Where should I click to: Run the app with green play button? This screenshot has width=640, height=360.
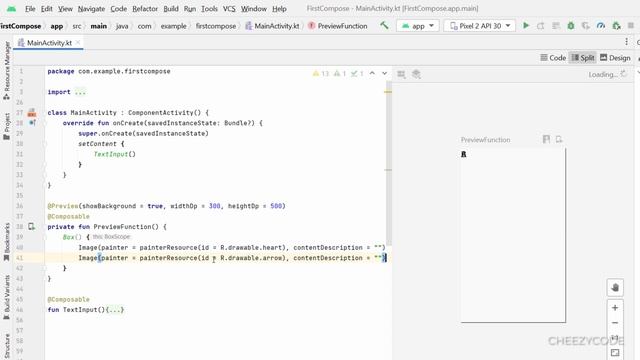[526, 26]
